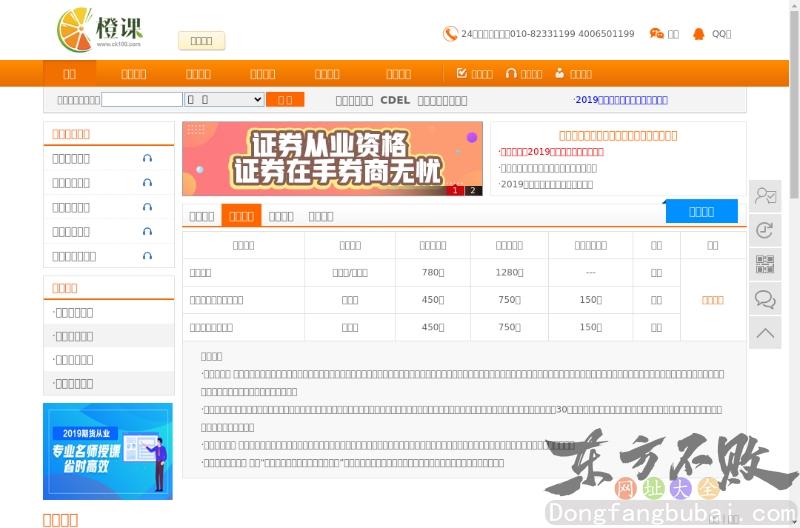
Task: Click the QQ penguin icon
Action: point(699,34)
